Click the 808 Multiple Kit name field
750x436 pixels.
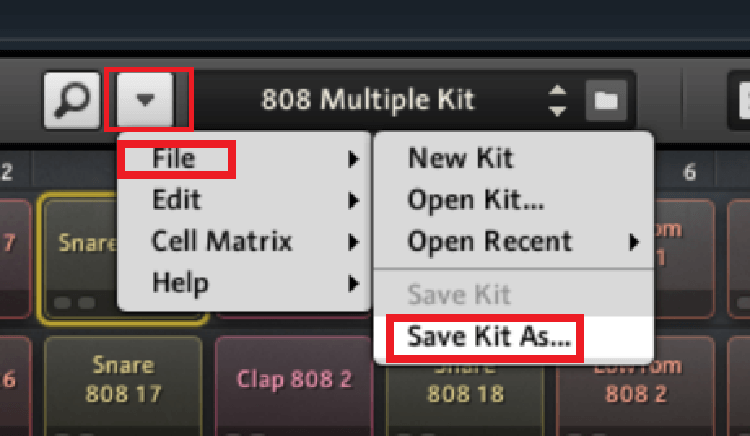pos(368,100)
